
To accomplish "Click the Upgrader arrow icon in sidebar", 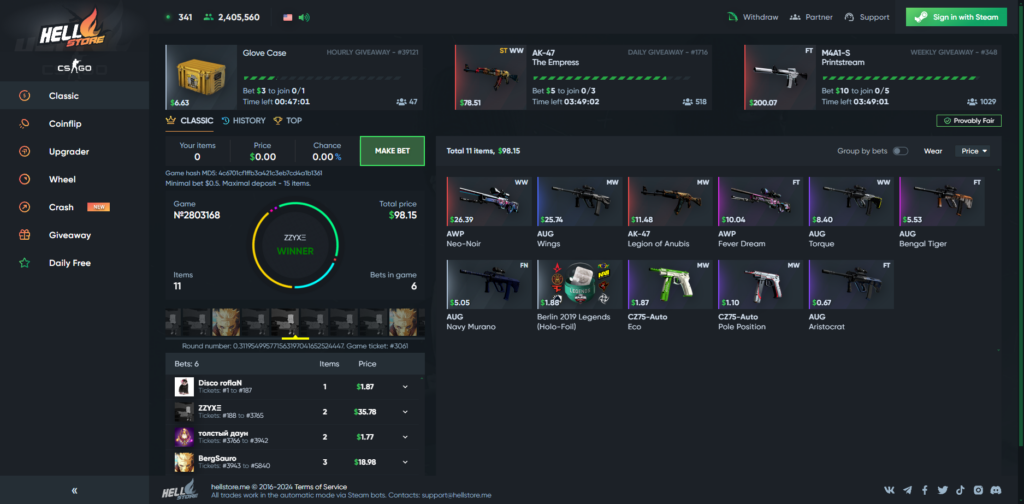I will (x=24, y=151).
